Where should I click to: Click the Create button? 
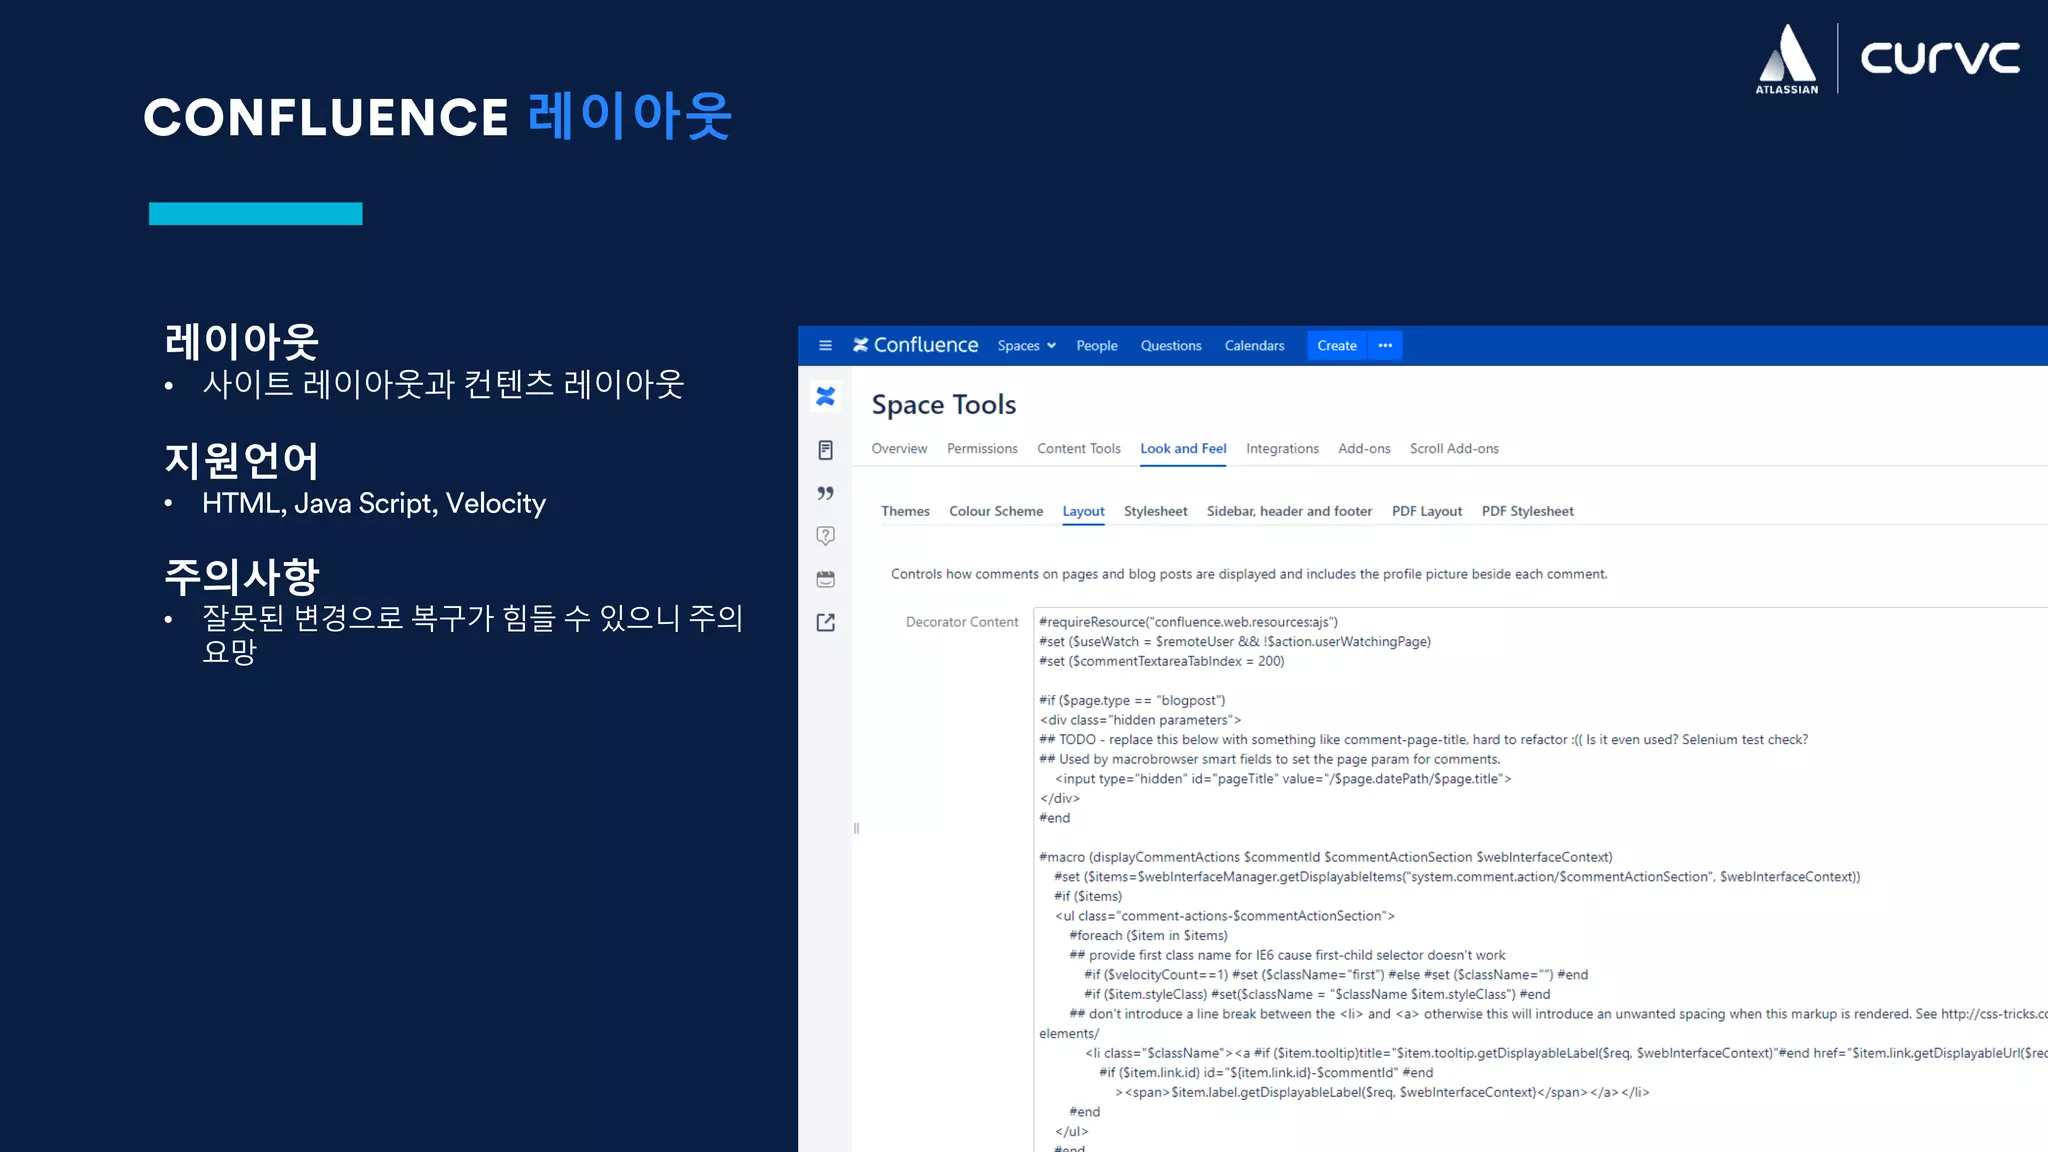pyautogui.click(x=1337, y=345)
